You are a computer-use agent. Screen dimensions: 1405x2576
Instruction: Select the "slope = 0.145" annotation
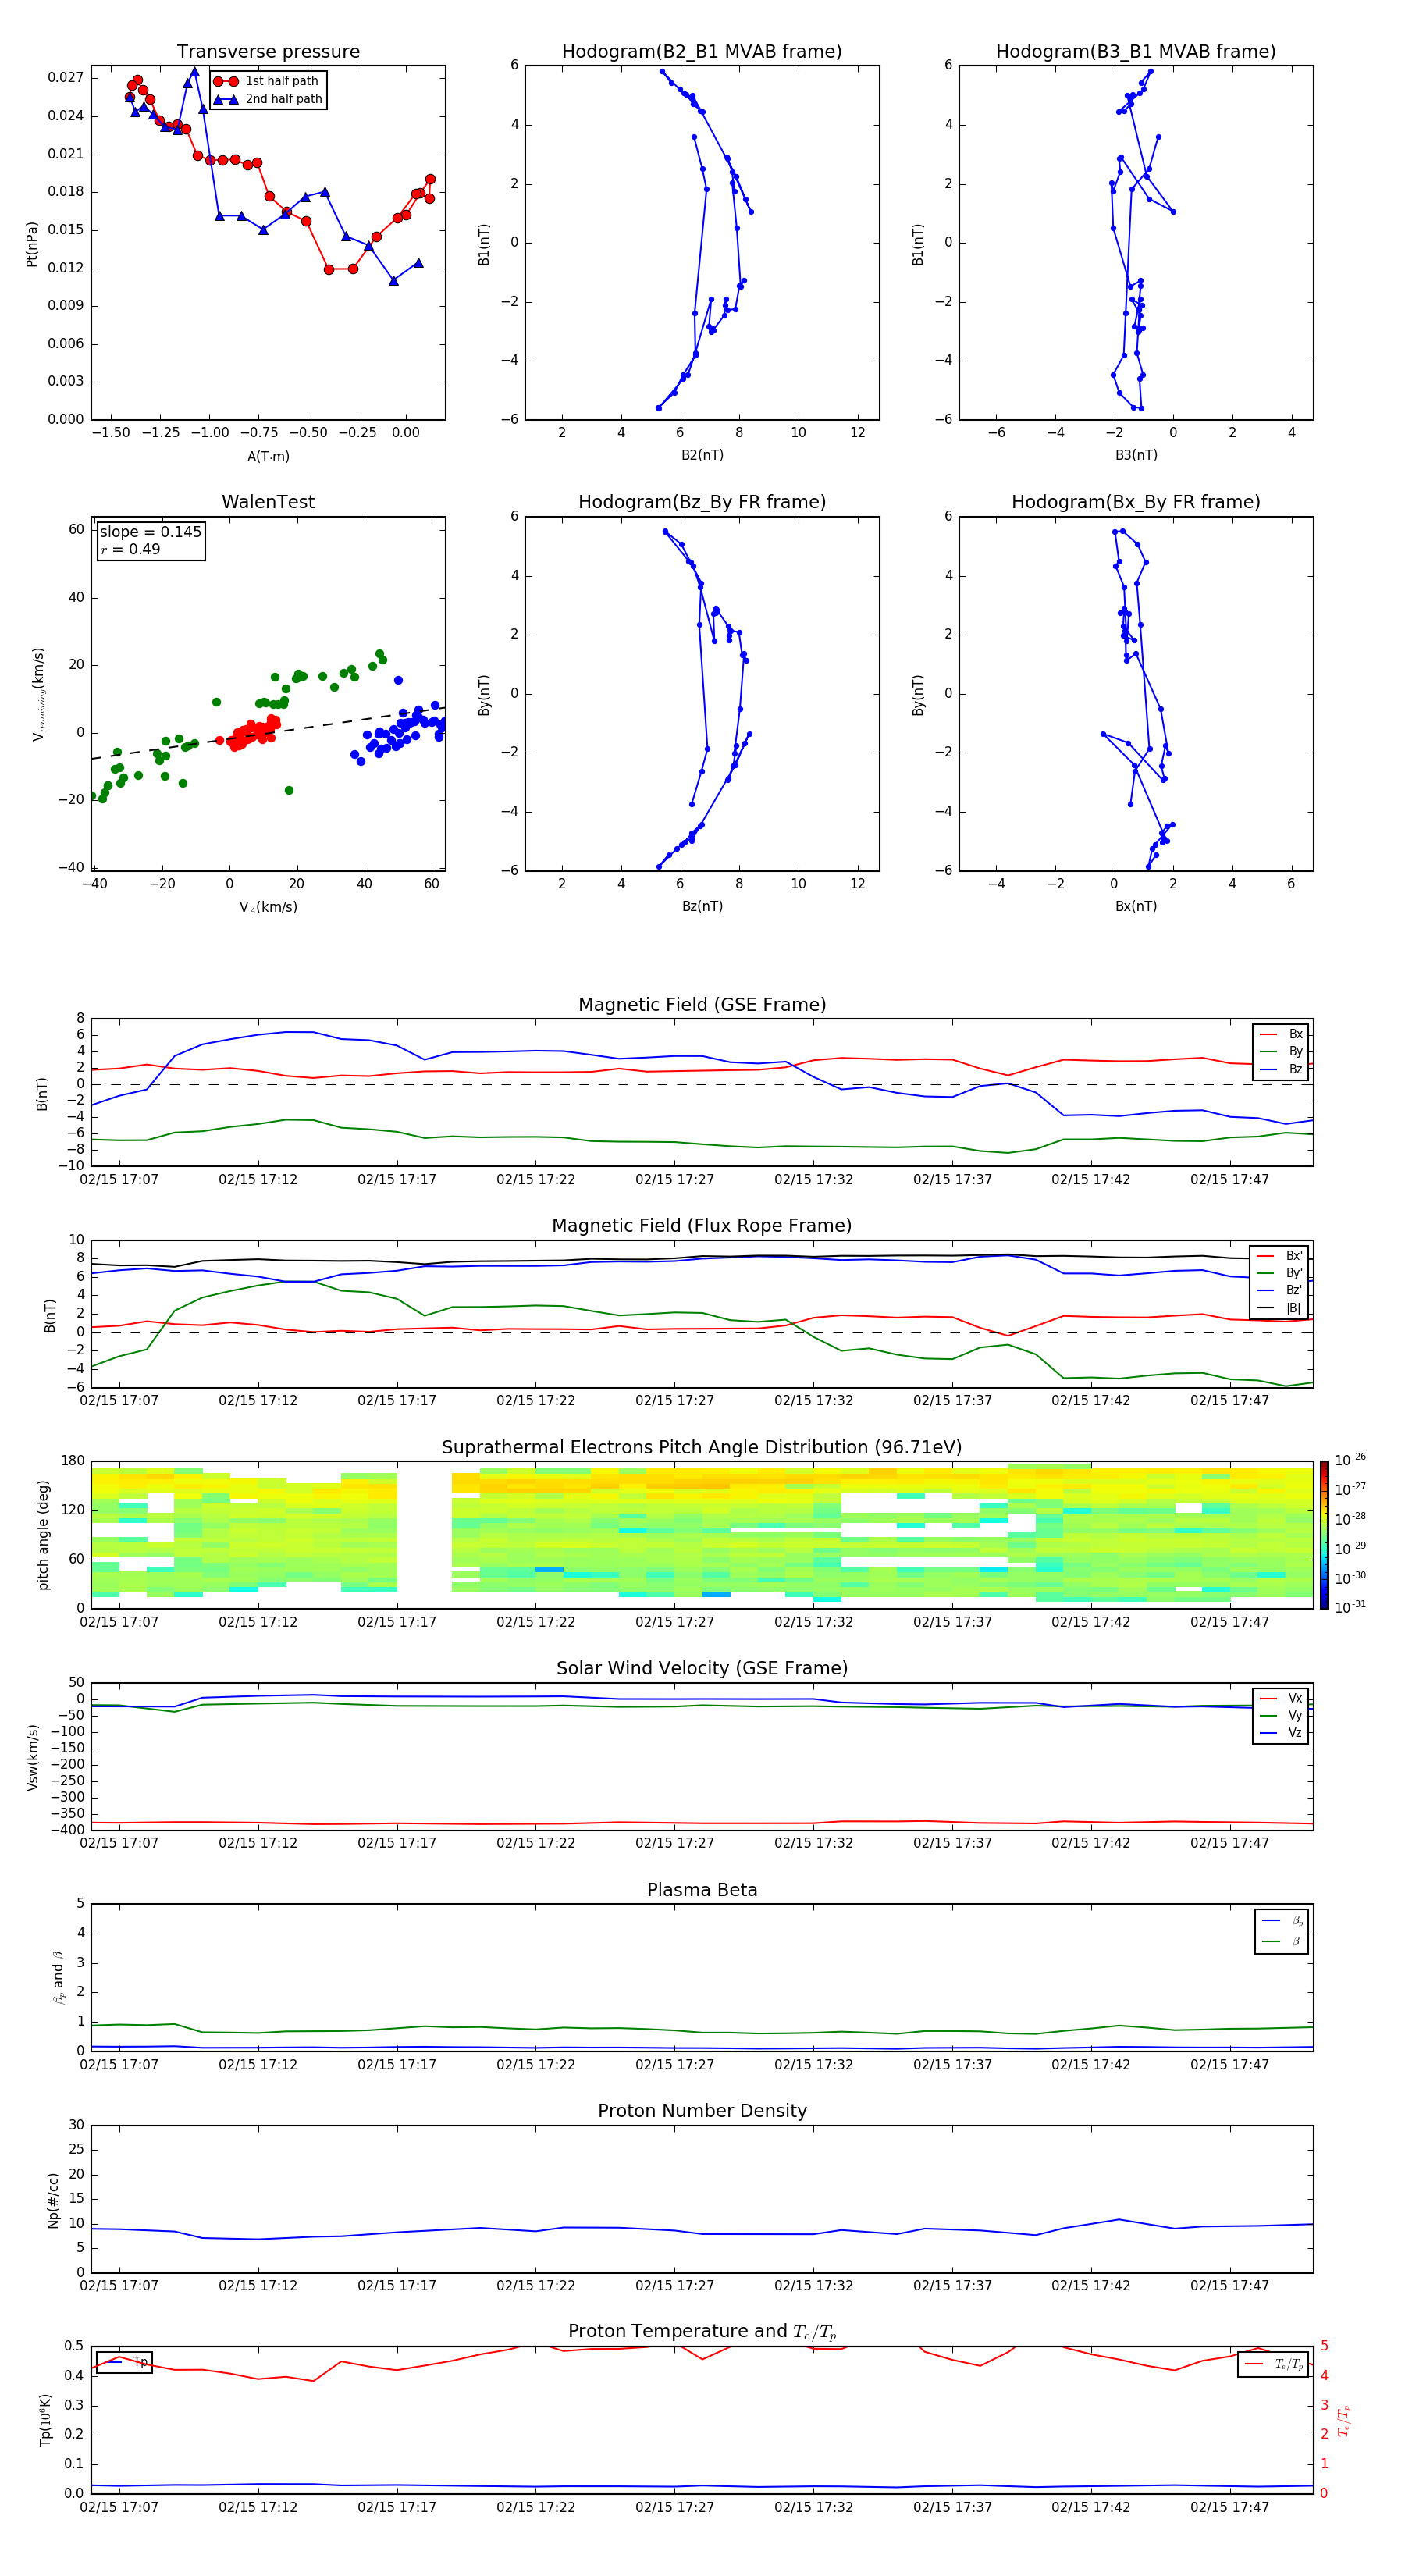tap(150, 532)
